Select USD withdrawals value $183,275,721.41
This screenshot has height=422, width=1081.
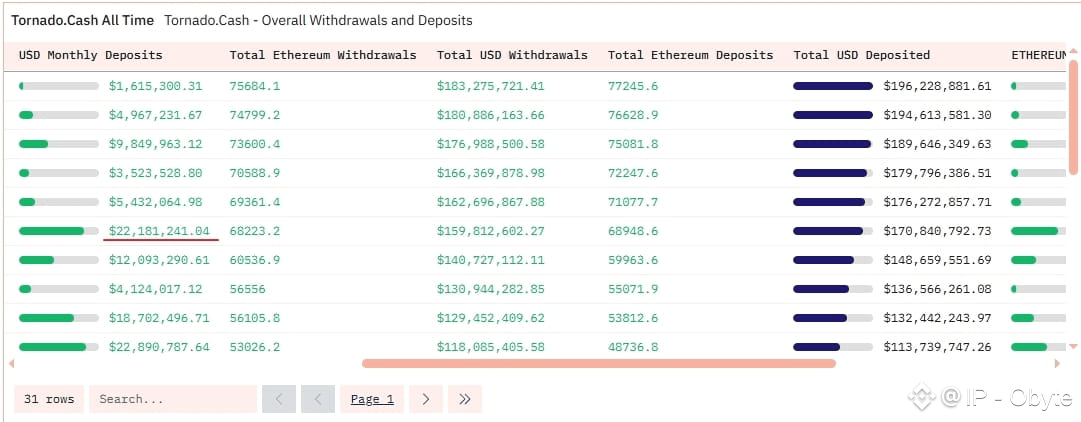tap(491, 86)
